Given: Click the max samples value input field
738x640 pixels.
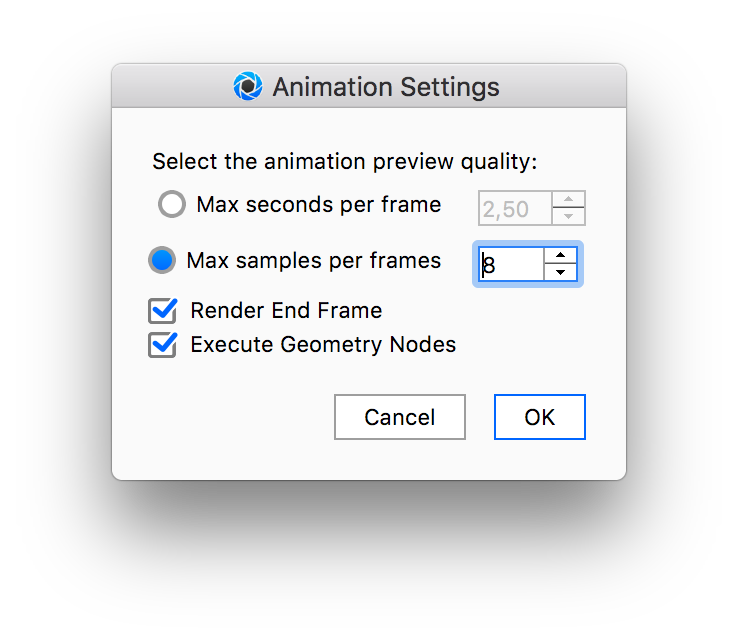Looking at the screenshot, I should [x=512, y=264].
